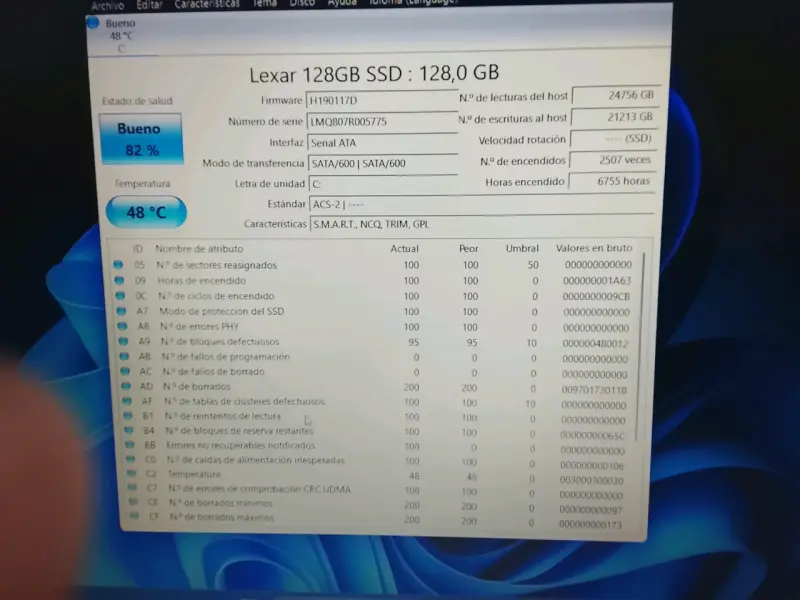Select raw value 00970173011B
This screenshot has height=600, width=800.
[594, 390]
